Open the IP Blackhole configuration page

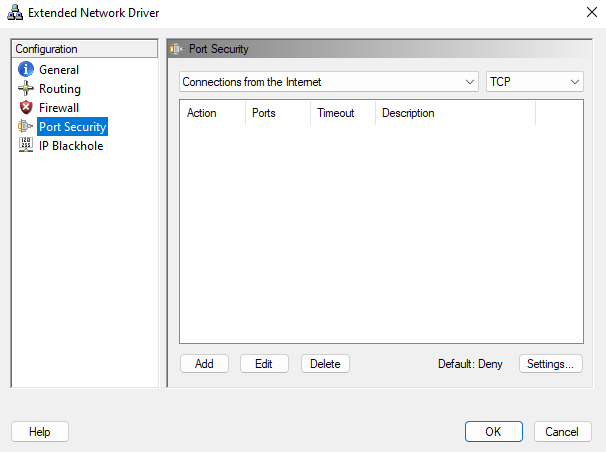click(70, 146)
